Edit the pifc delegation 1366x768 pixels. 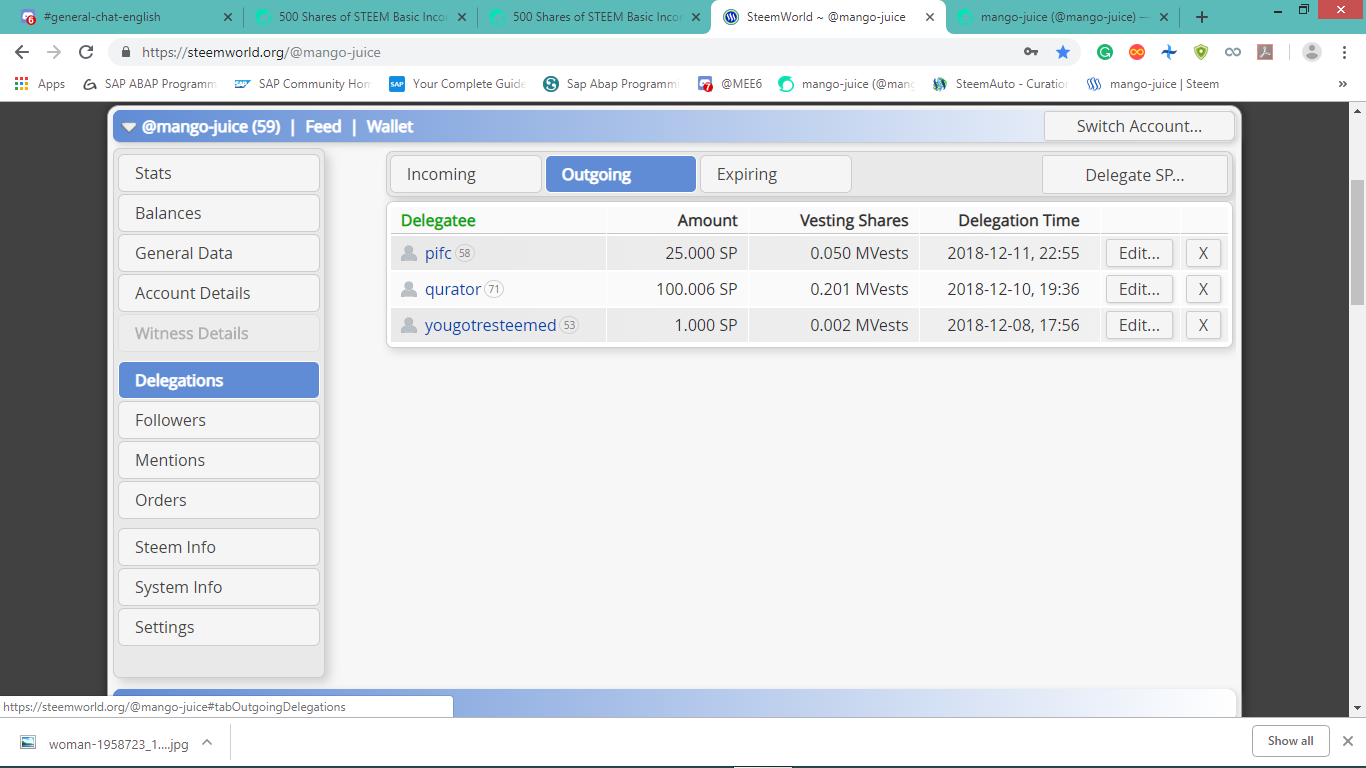(x=1139, y=253)
